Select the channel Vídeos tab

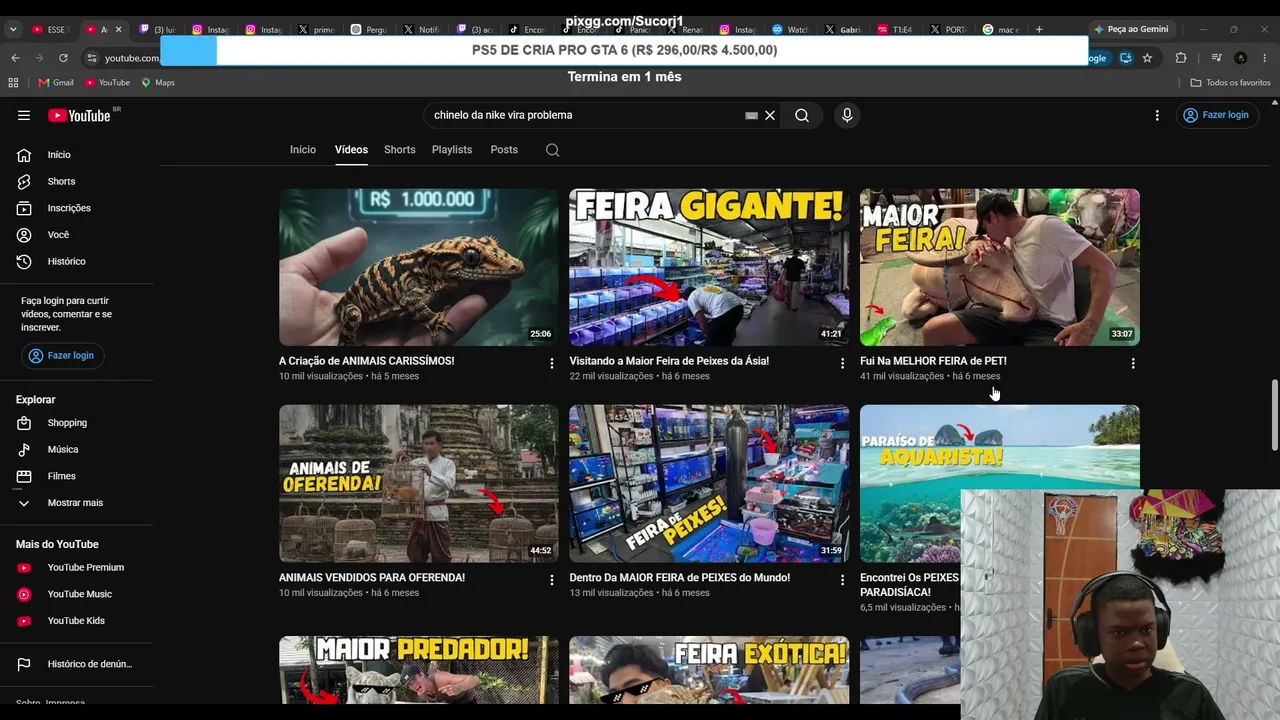(x=351, y=150)
